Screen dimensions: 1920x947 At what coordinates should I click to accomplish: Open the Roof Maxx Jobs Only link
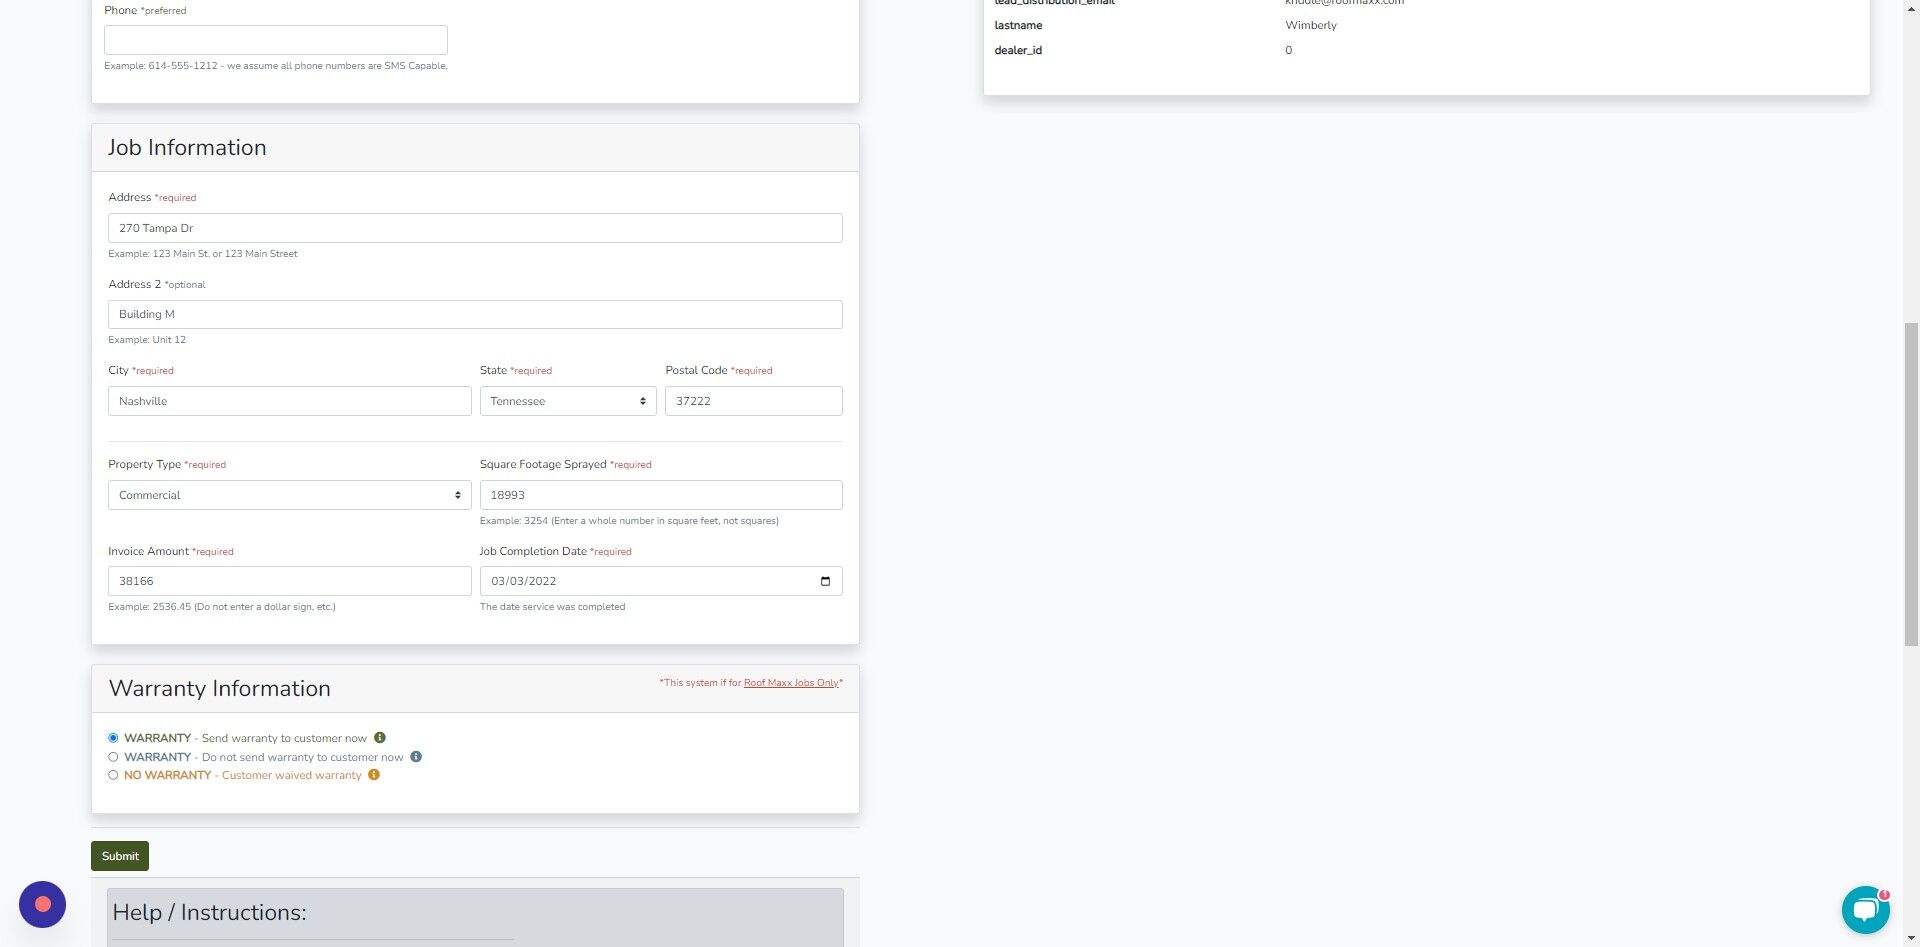791,683
